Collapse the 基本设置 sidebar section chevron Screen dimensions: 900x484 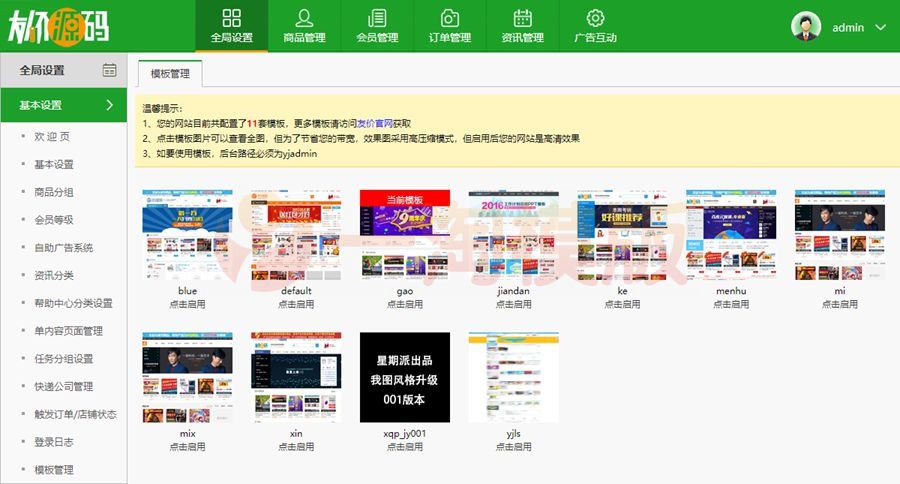tap(110, 105)
